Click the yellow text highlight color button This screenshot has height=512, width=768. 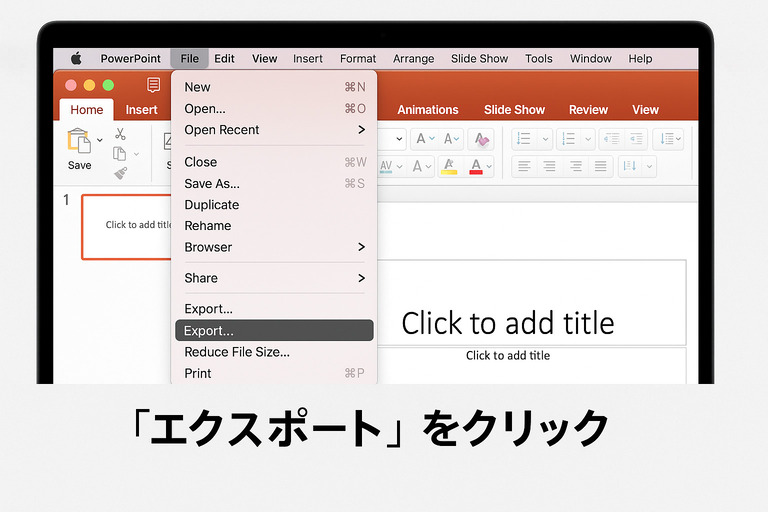click(449, 166)
